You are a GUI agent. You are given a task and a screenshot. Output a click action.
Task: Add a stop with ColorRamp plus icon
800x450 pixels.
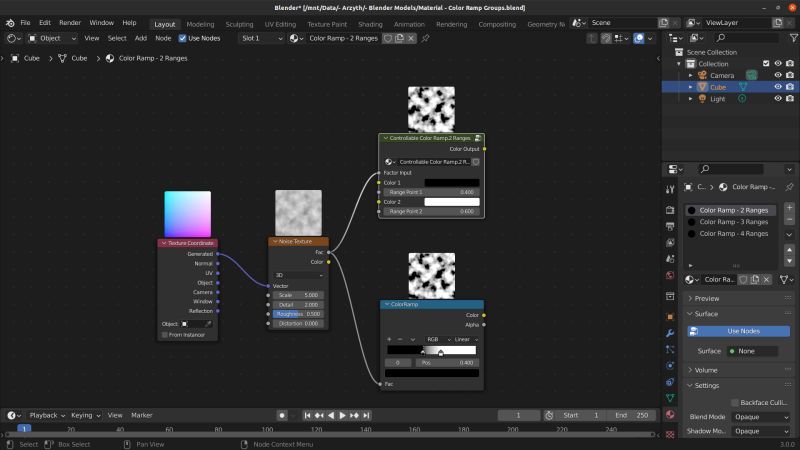(389, 339)
